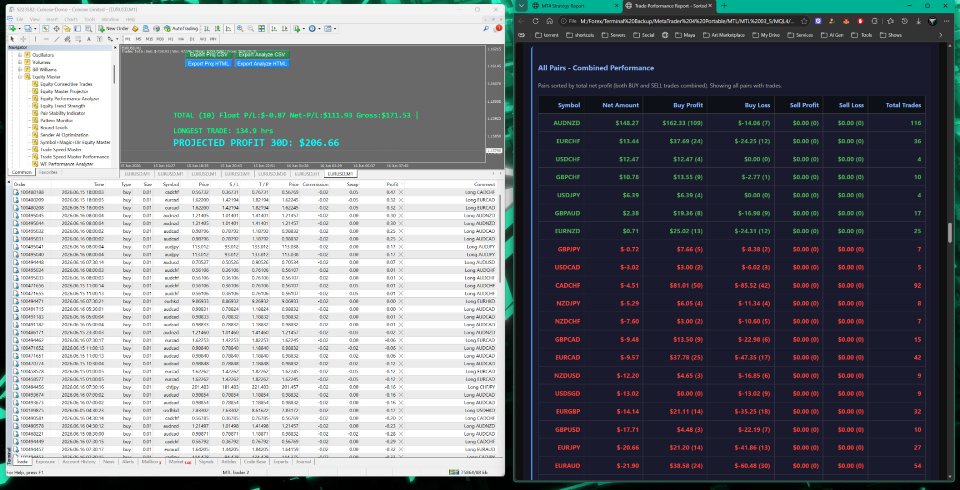Switch to MT4 Strategy Report browser tab
Viewport: 960px width, 490px height.
[563, 6]
